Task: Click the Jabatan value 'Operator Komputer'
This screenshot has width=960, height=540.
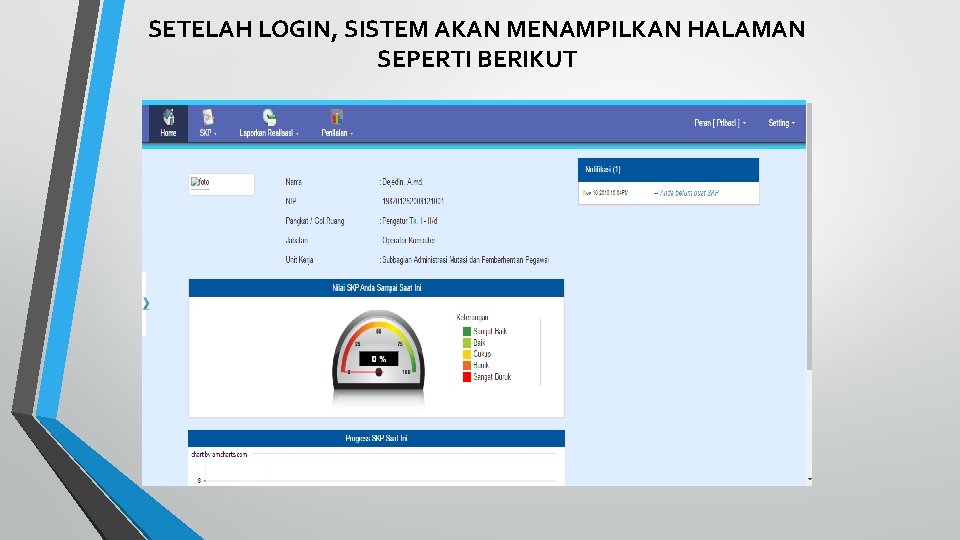Action: click(408, 241)
